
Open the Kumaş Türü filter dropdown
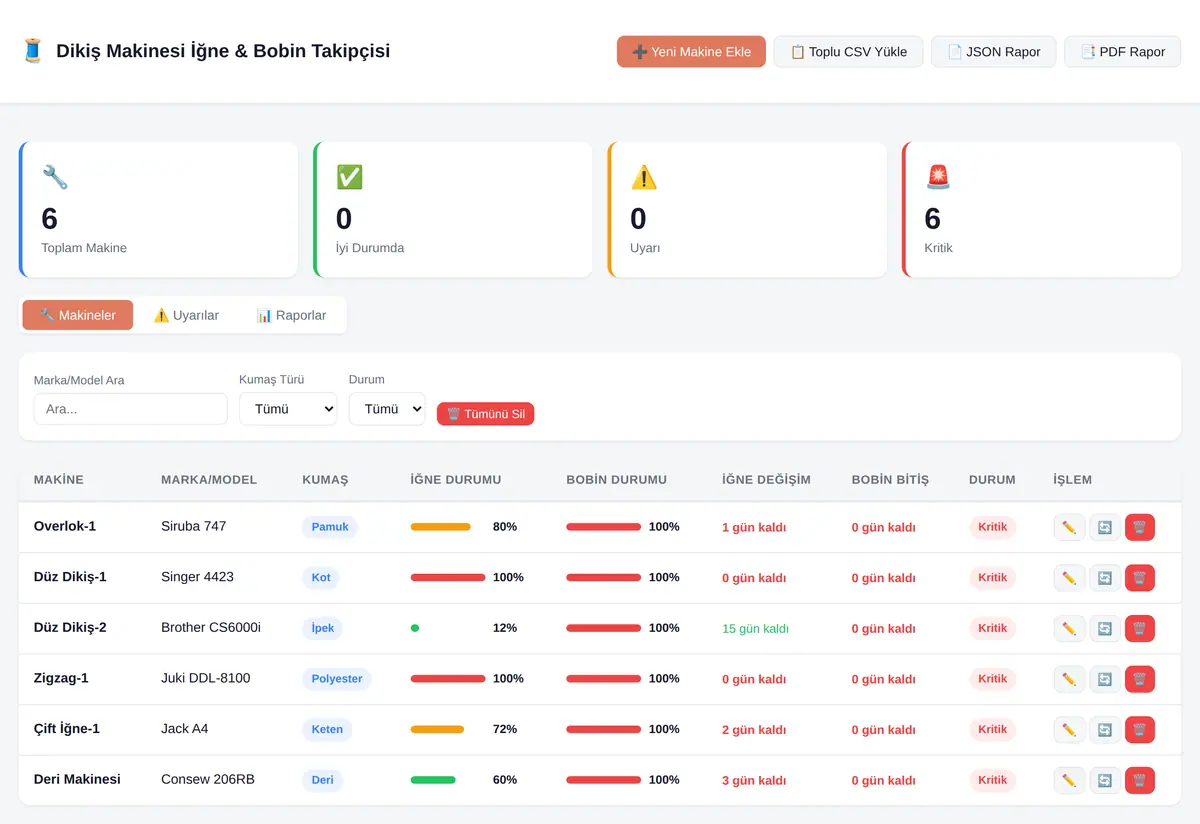point(288,409)
